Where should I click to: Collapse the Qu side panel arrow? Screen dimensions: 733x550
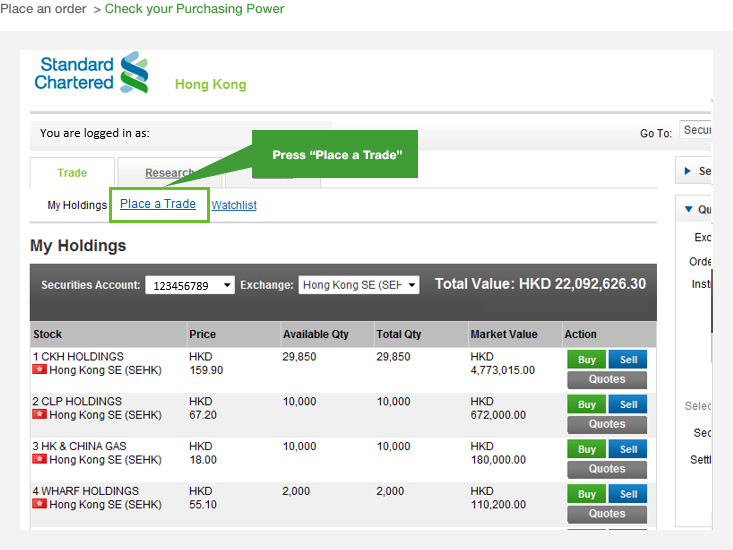pos(689,209)
